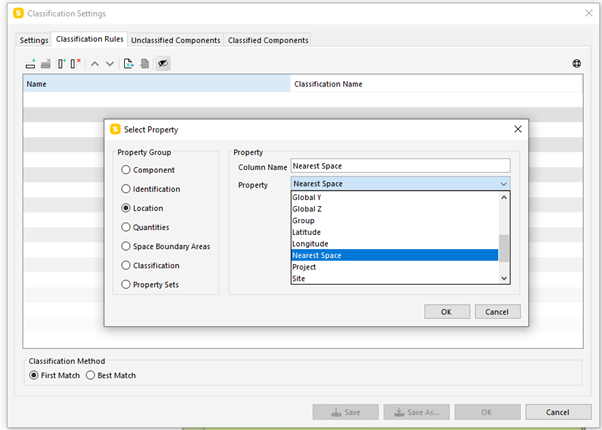Click the Select Property dialog logo icon

pos(115,129)
